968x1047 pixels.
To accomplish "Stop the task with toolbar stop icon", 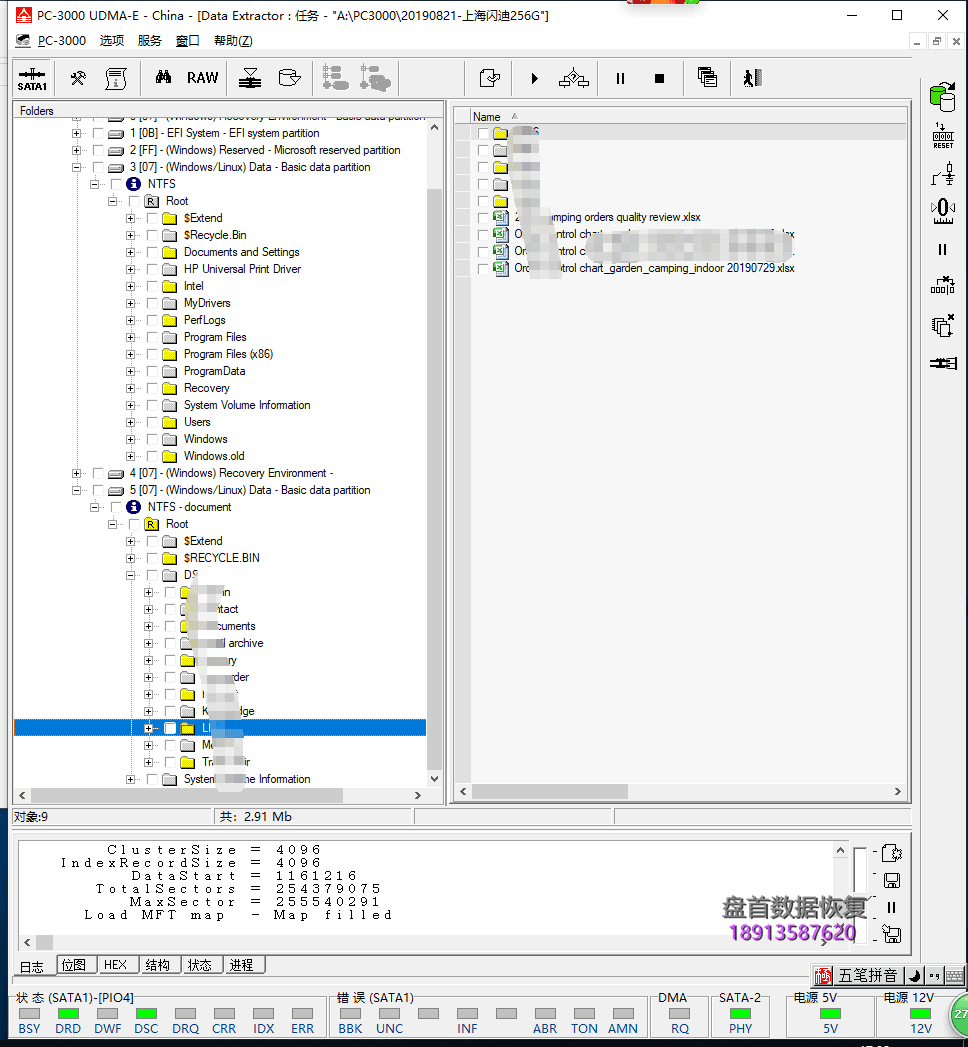I will pyautogui.click(x=660, y=79).
